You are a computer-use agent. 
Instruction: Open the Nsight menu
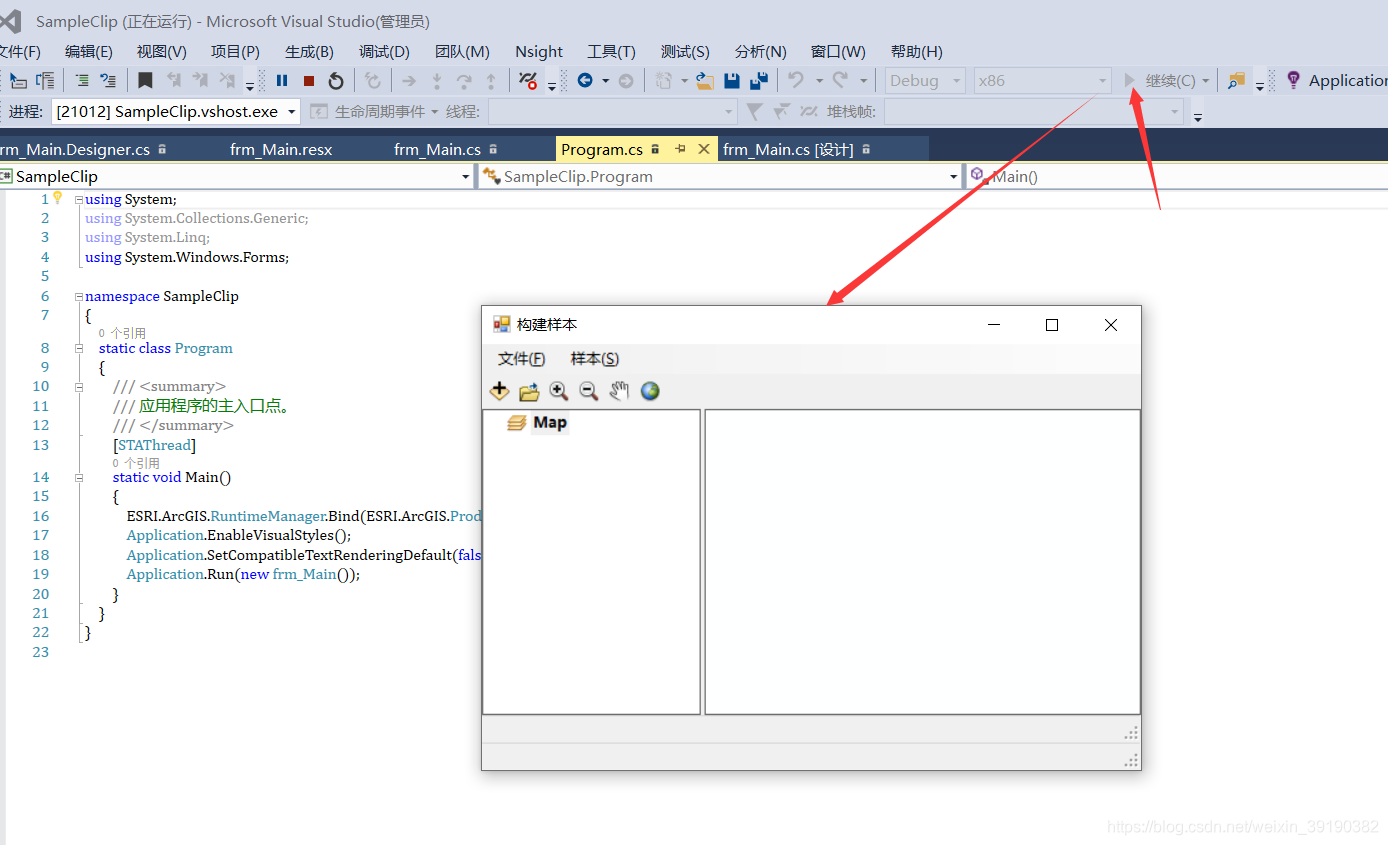point(539,52)
